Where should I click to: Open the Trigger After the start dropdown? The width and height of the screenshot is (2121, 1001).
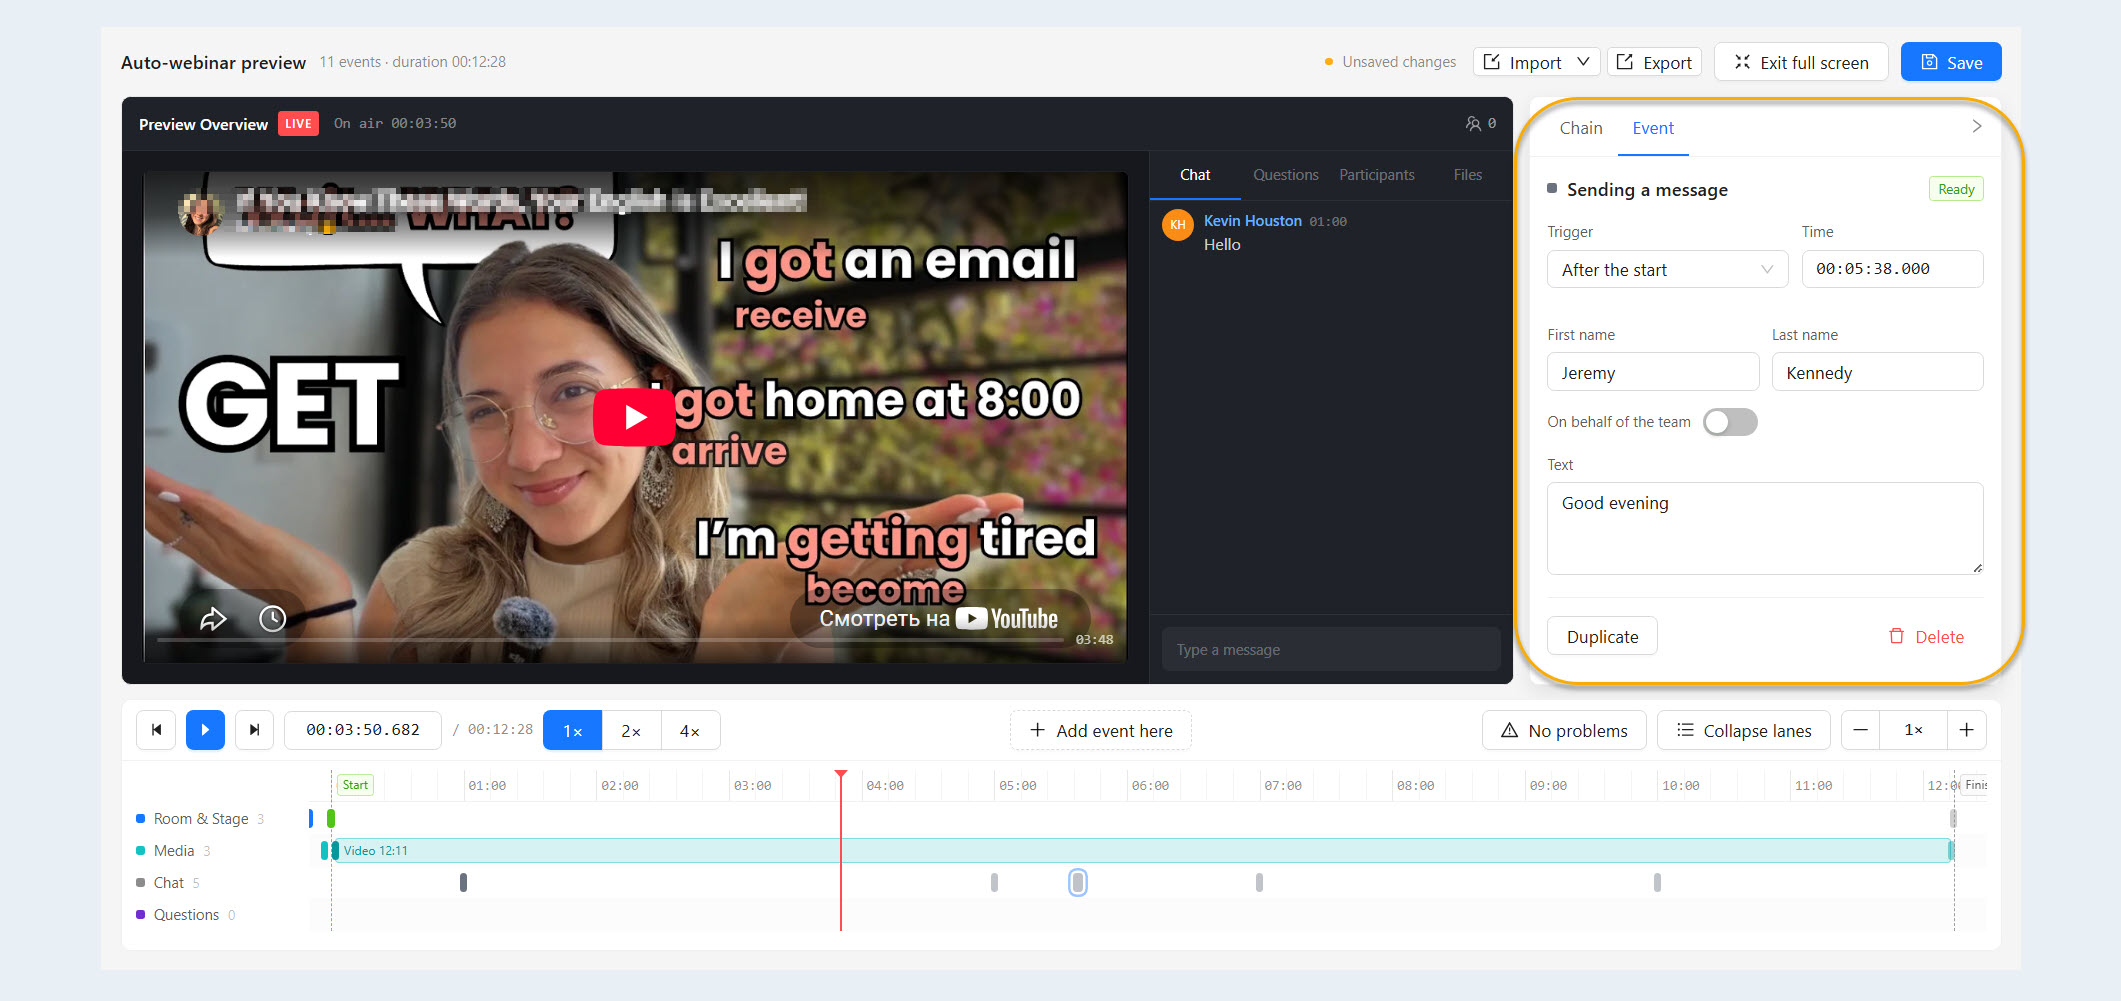[1667, 269]
